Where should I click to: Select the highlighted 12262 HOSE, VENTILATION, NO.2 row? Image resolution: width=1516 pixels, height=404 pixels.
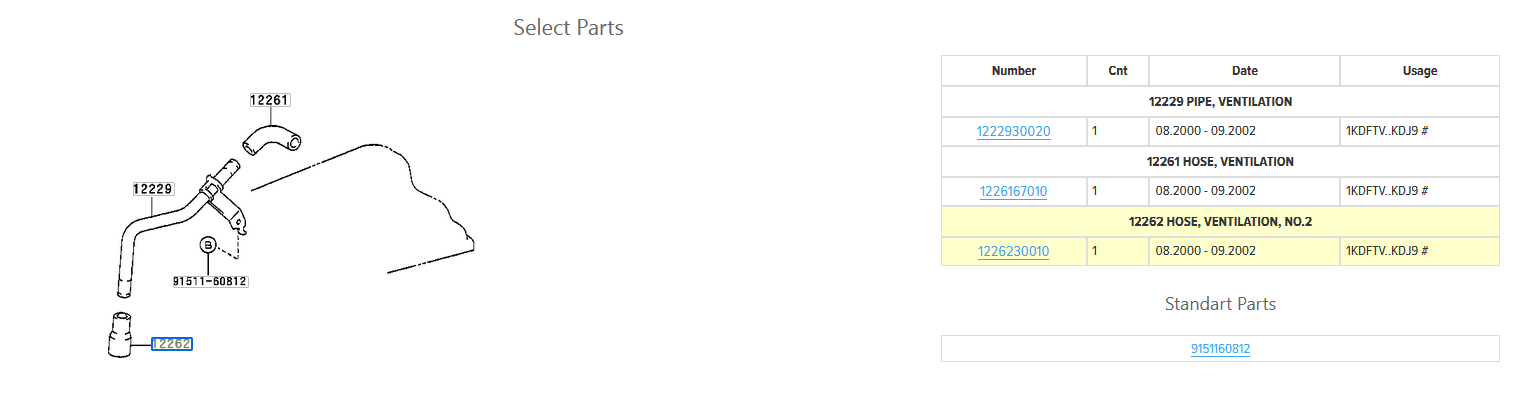1220,221
